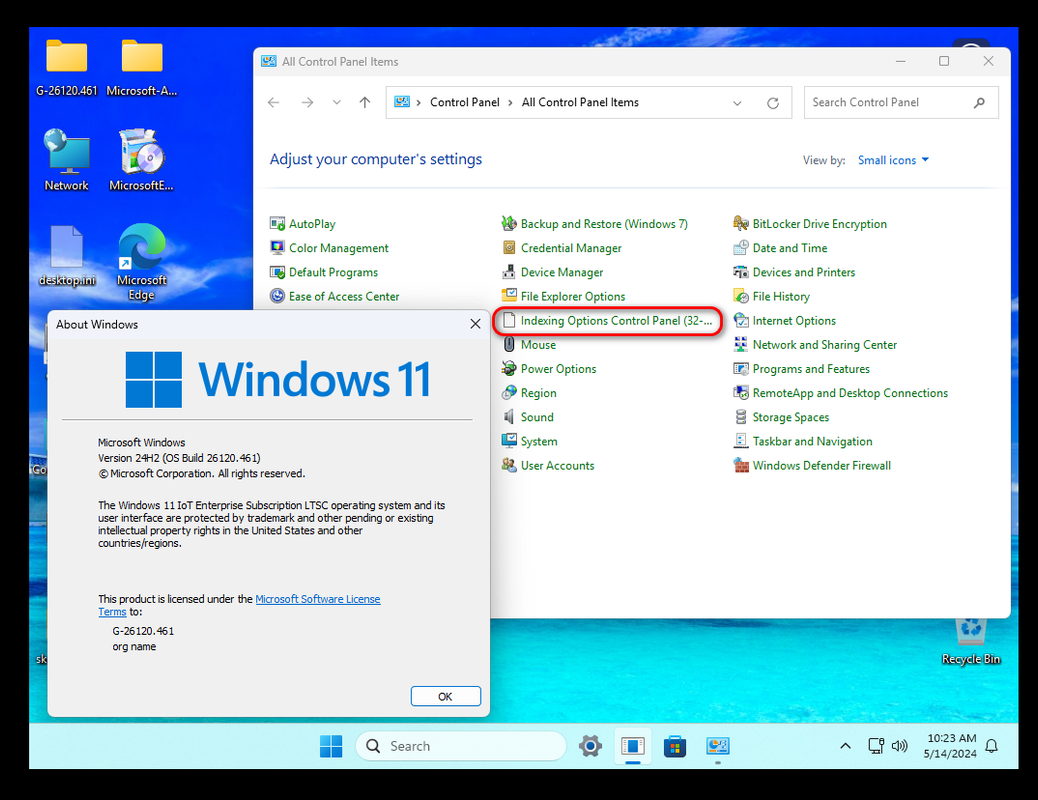Viewport: 1038px width, 800px height.
Task: Click the Mouse settings icon
Action: point(509,344)
